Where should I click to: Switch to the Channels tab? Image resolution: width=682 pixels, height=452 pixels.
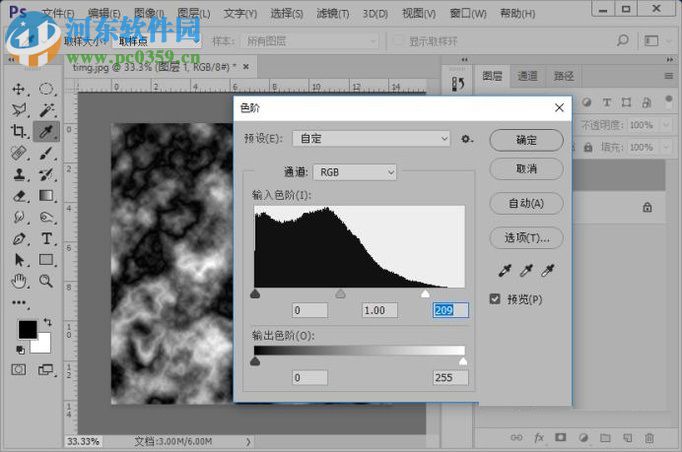pos(528,77)
